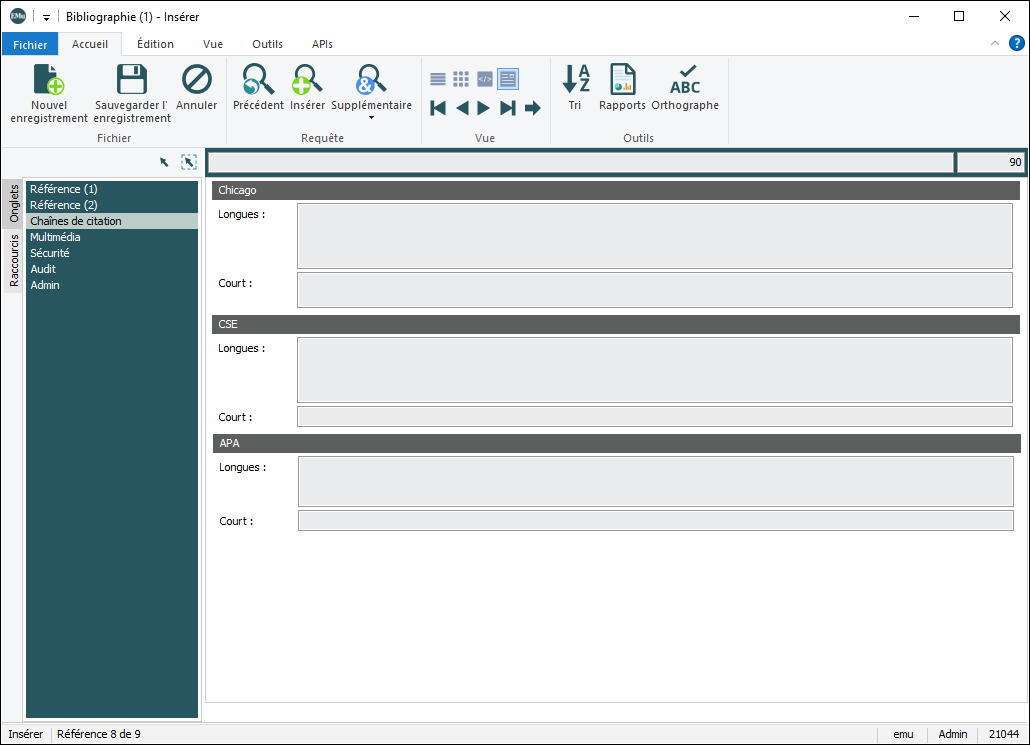The height and width of the screenshot is (745, 1030).
Task: Collapse the ribbon with the chevron
Action: [x=994, y=44]
